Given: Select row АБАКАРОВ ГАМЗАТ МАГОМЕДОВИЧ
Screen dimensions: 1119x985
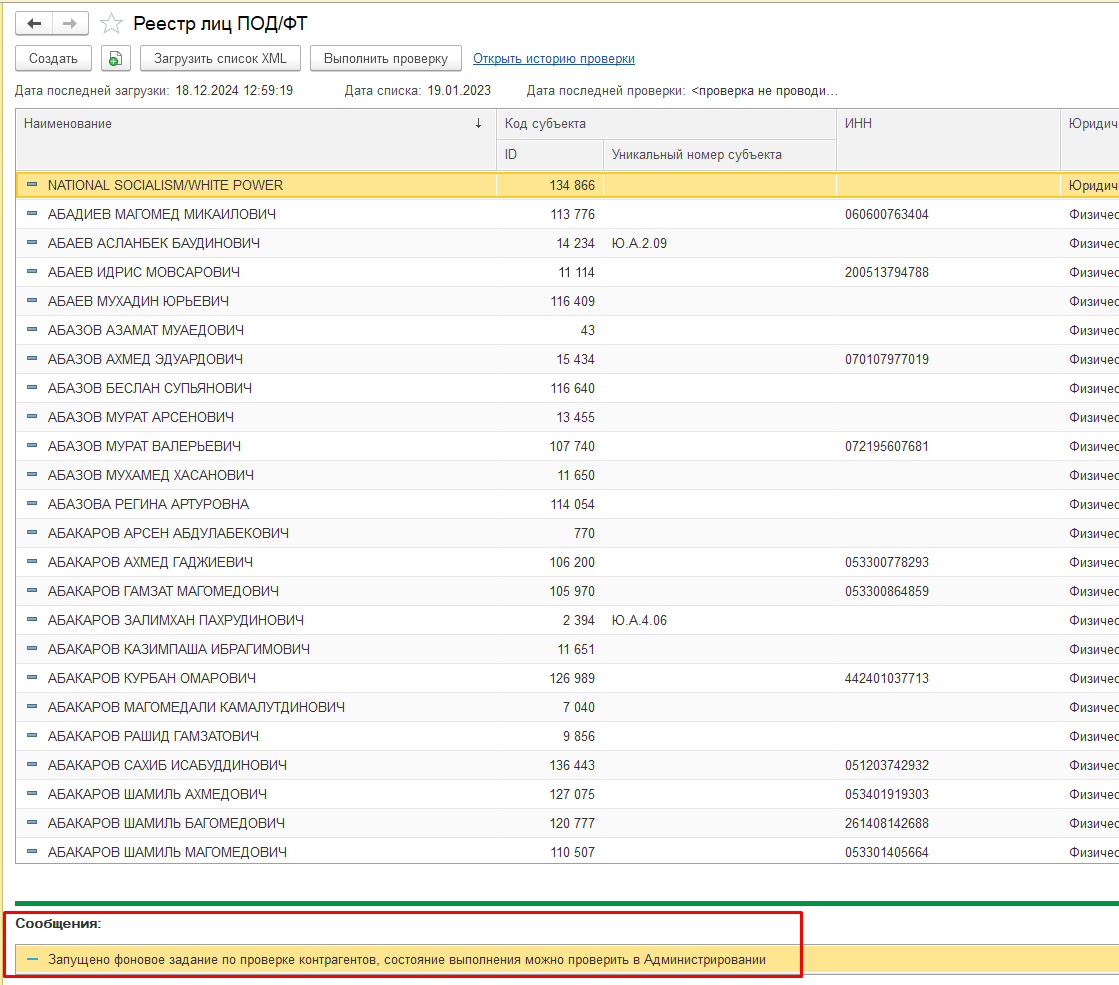Looking at the screenshot, I should pos(567,591).
